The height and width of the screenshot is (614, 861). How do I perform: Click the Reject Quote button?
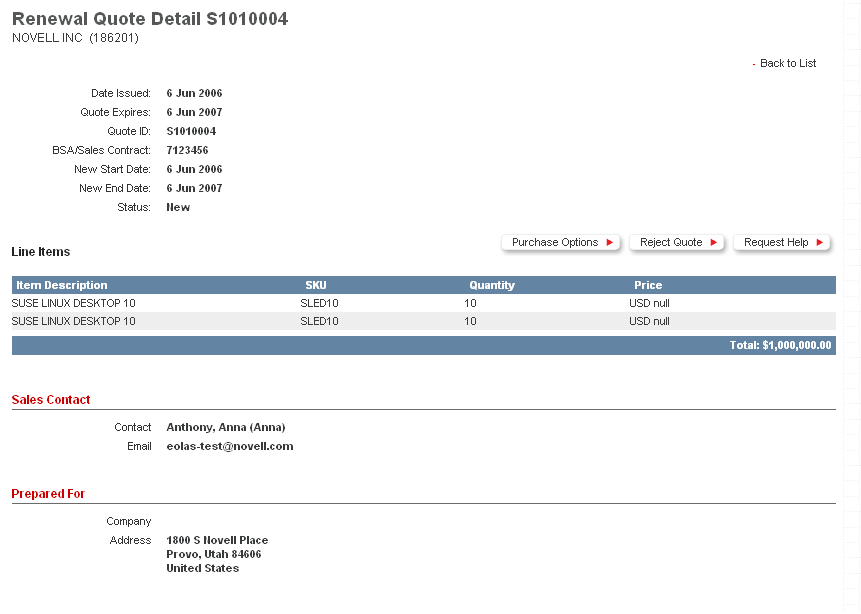tap(676, 242)
